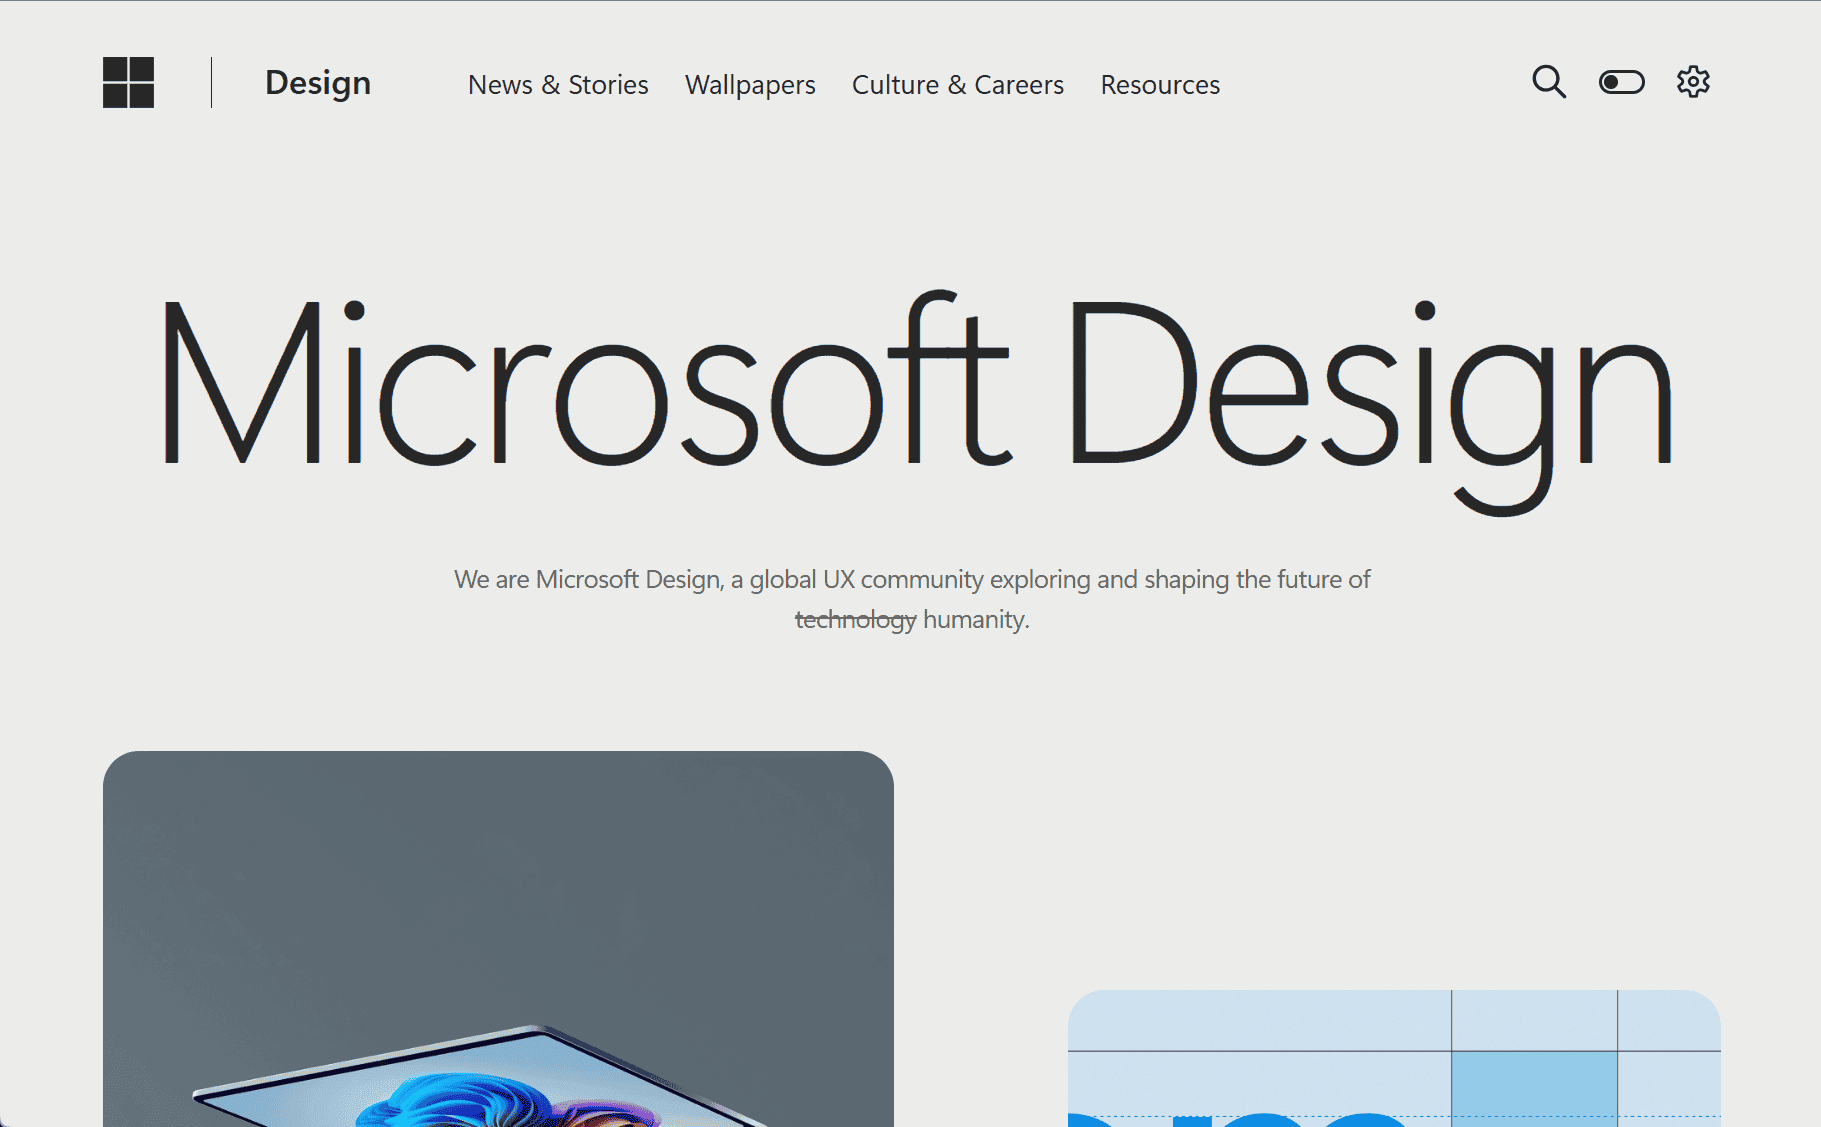Click Design to return to the homepage
Screen dimensions: 1821x1127
[317, 83]
